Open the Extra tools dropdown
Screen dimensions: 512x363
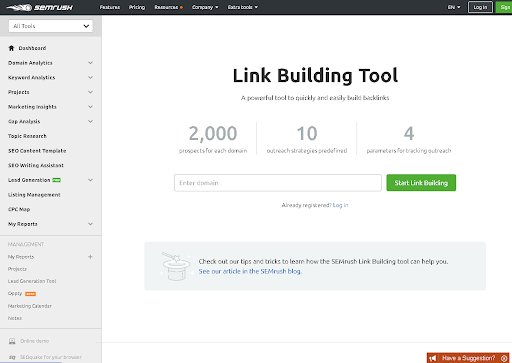click(243, 7)
